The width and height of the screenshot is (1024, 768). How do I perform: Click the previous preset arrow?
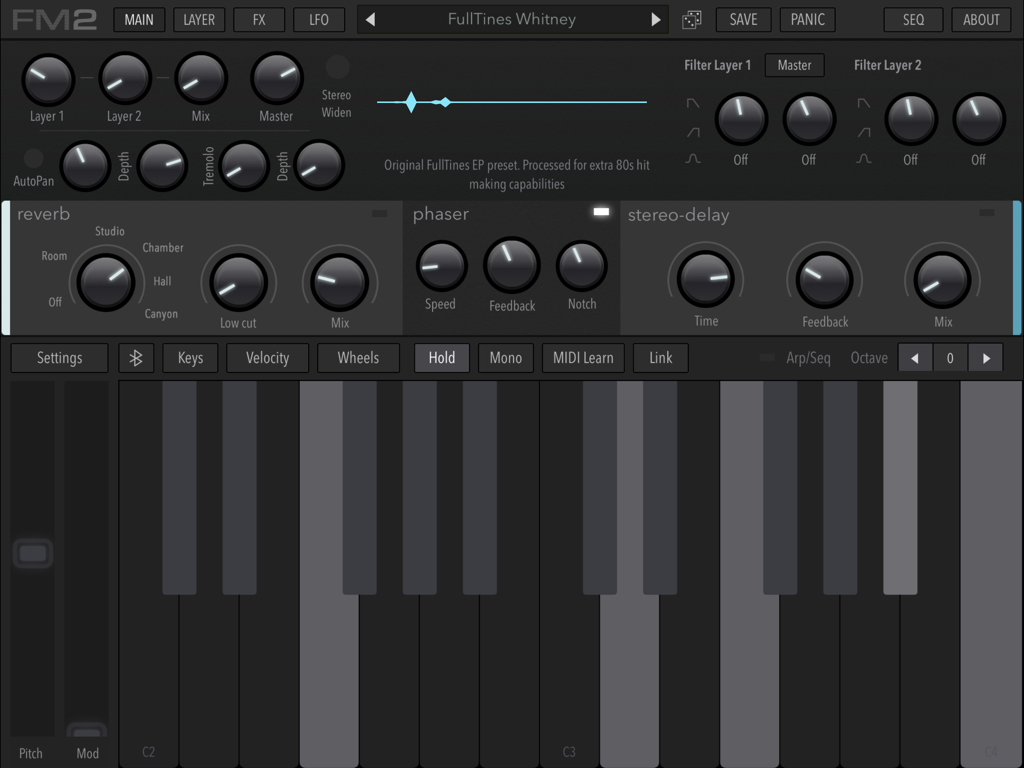click(371, 19)
